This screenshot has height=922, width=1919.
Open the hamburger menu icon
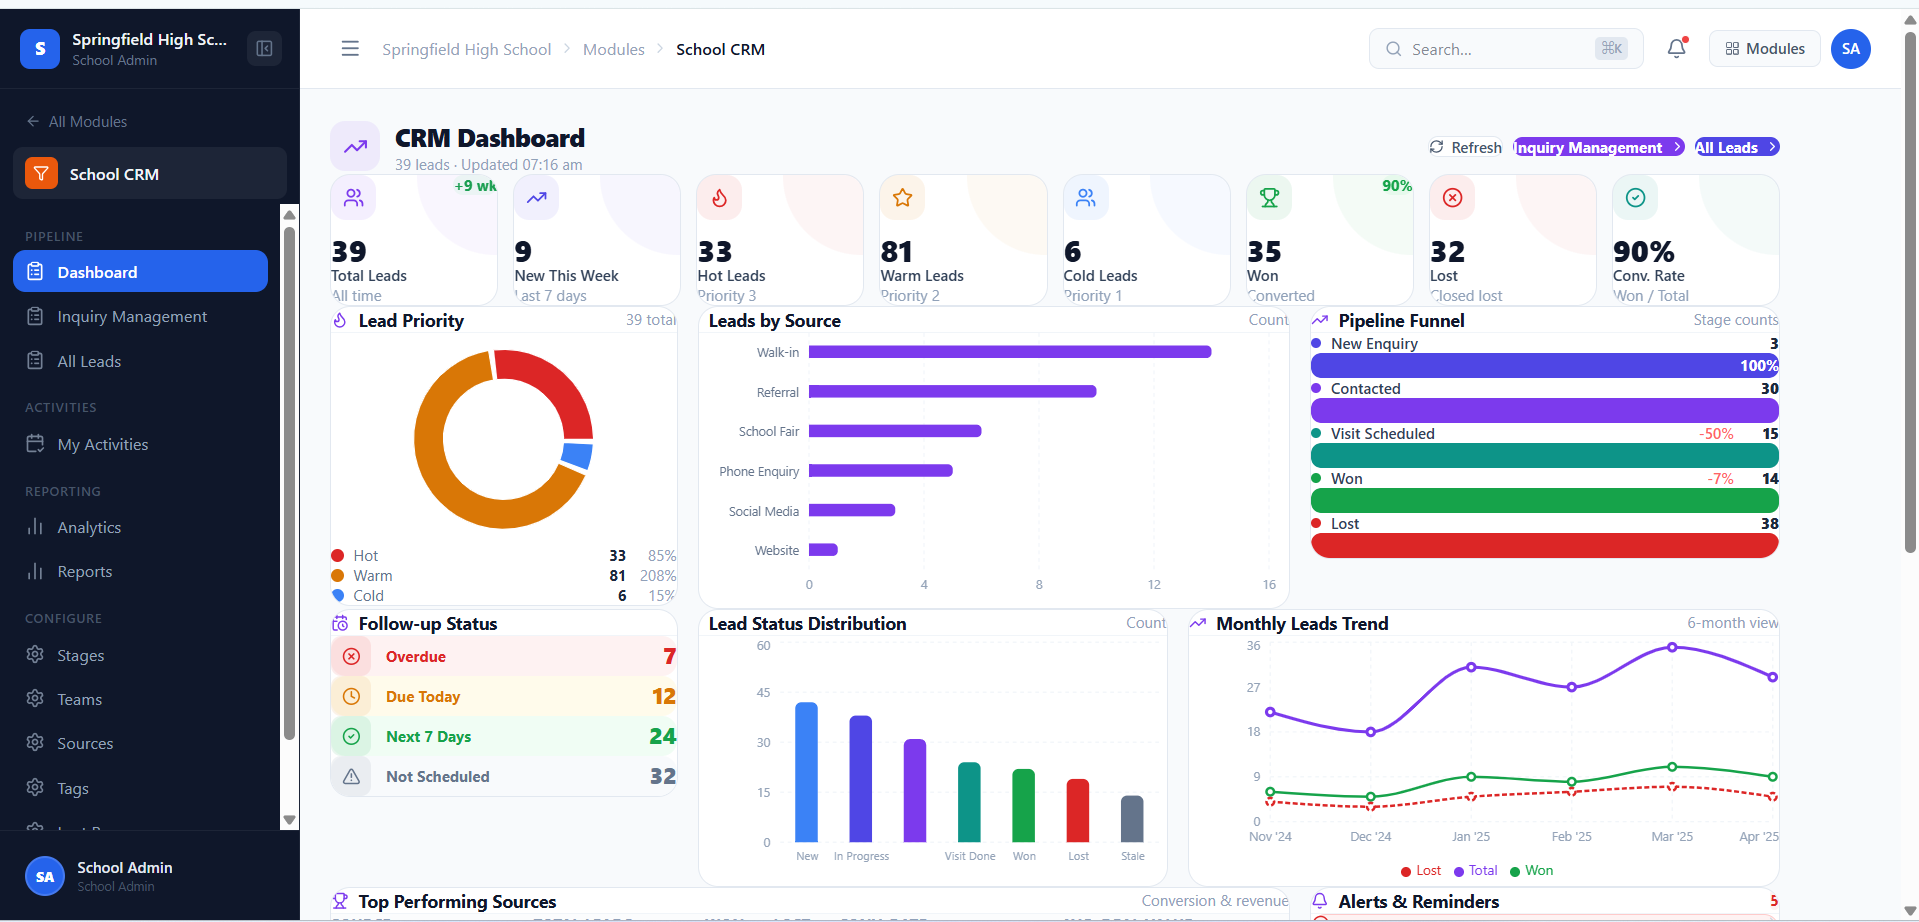click(x=350, y=49)
